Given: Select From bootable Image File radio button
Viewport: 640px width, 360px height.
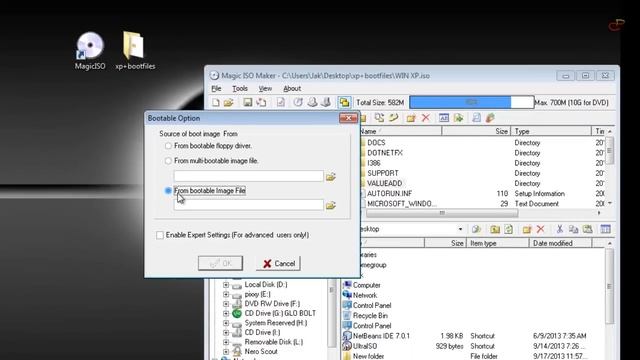Looking at the screenshot, I should (x=168, y=191).
